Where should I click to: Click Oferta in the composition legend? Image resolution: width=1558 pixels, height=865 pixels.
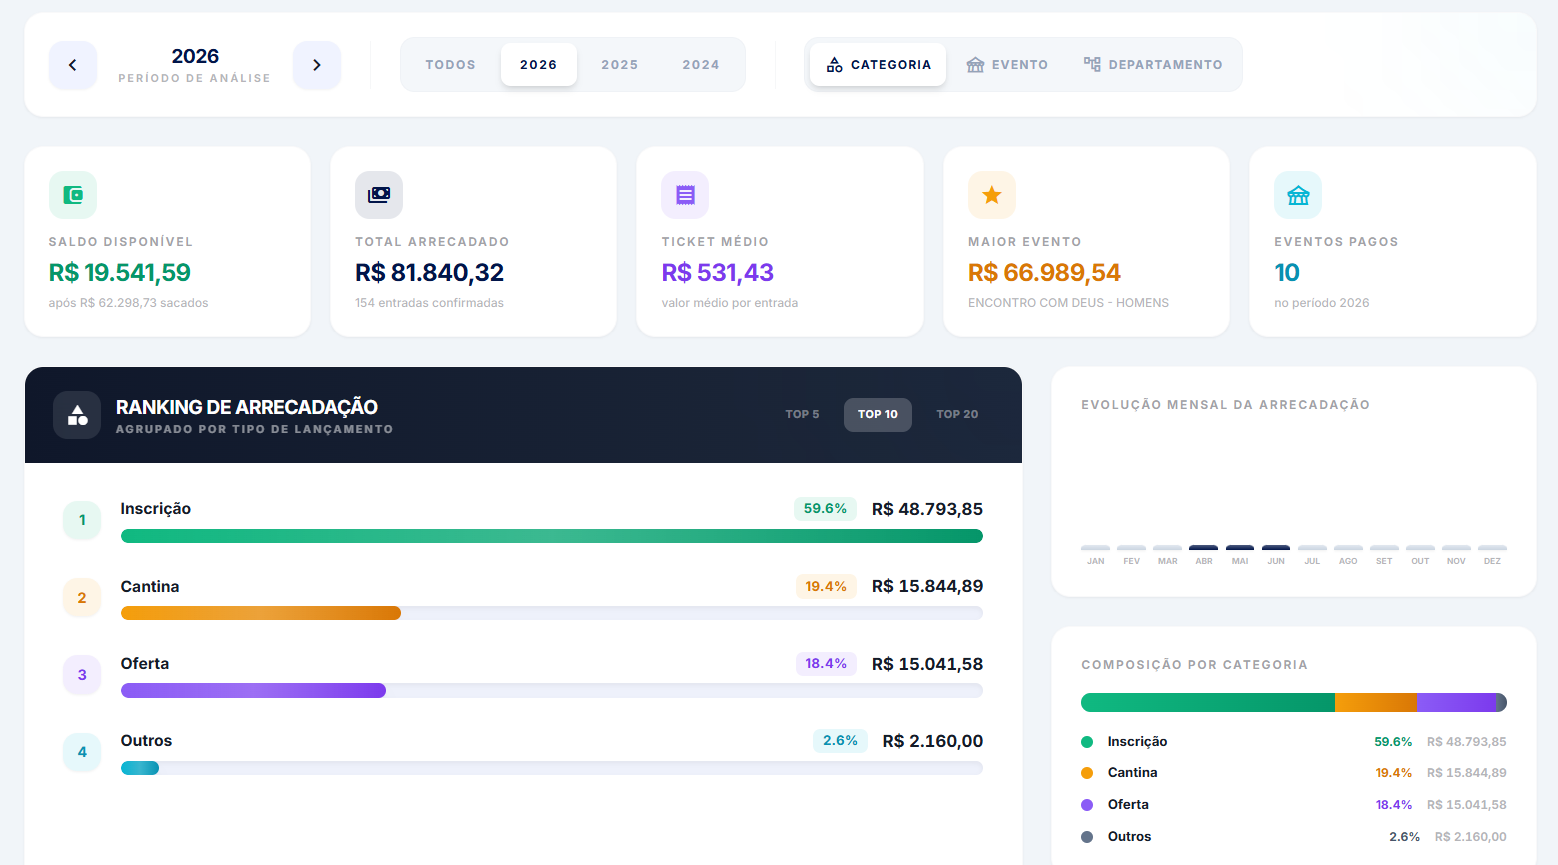point(1128,805)
